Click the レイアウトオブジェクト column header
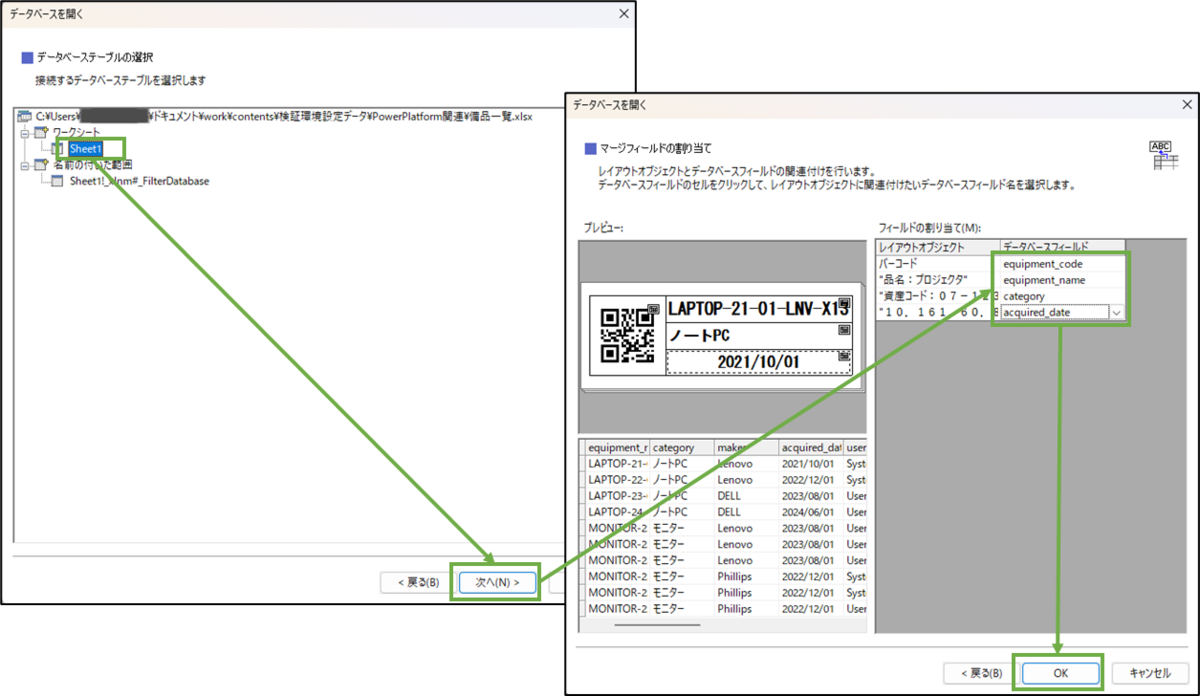Screen dimensions: 1200x696 click(937, 247)
